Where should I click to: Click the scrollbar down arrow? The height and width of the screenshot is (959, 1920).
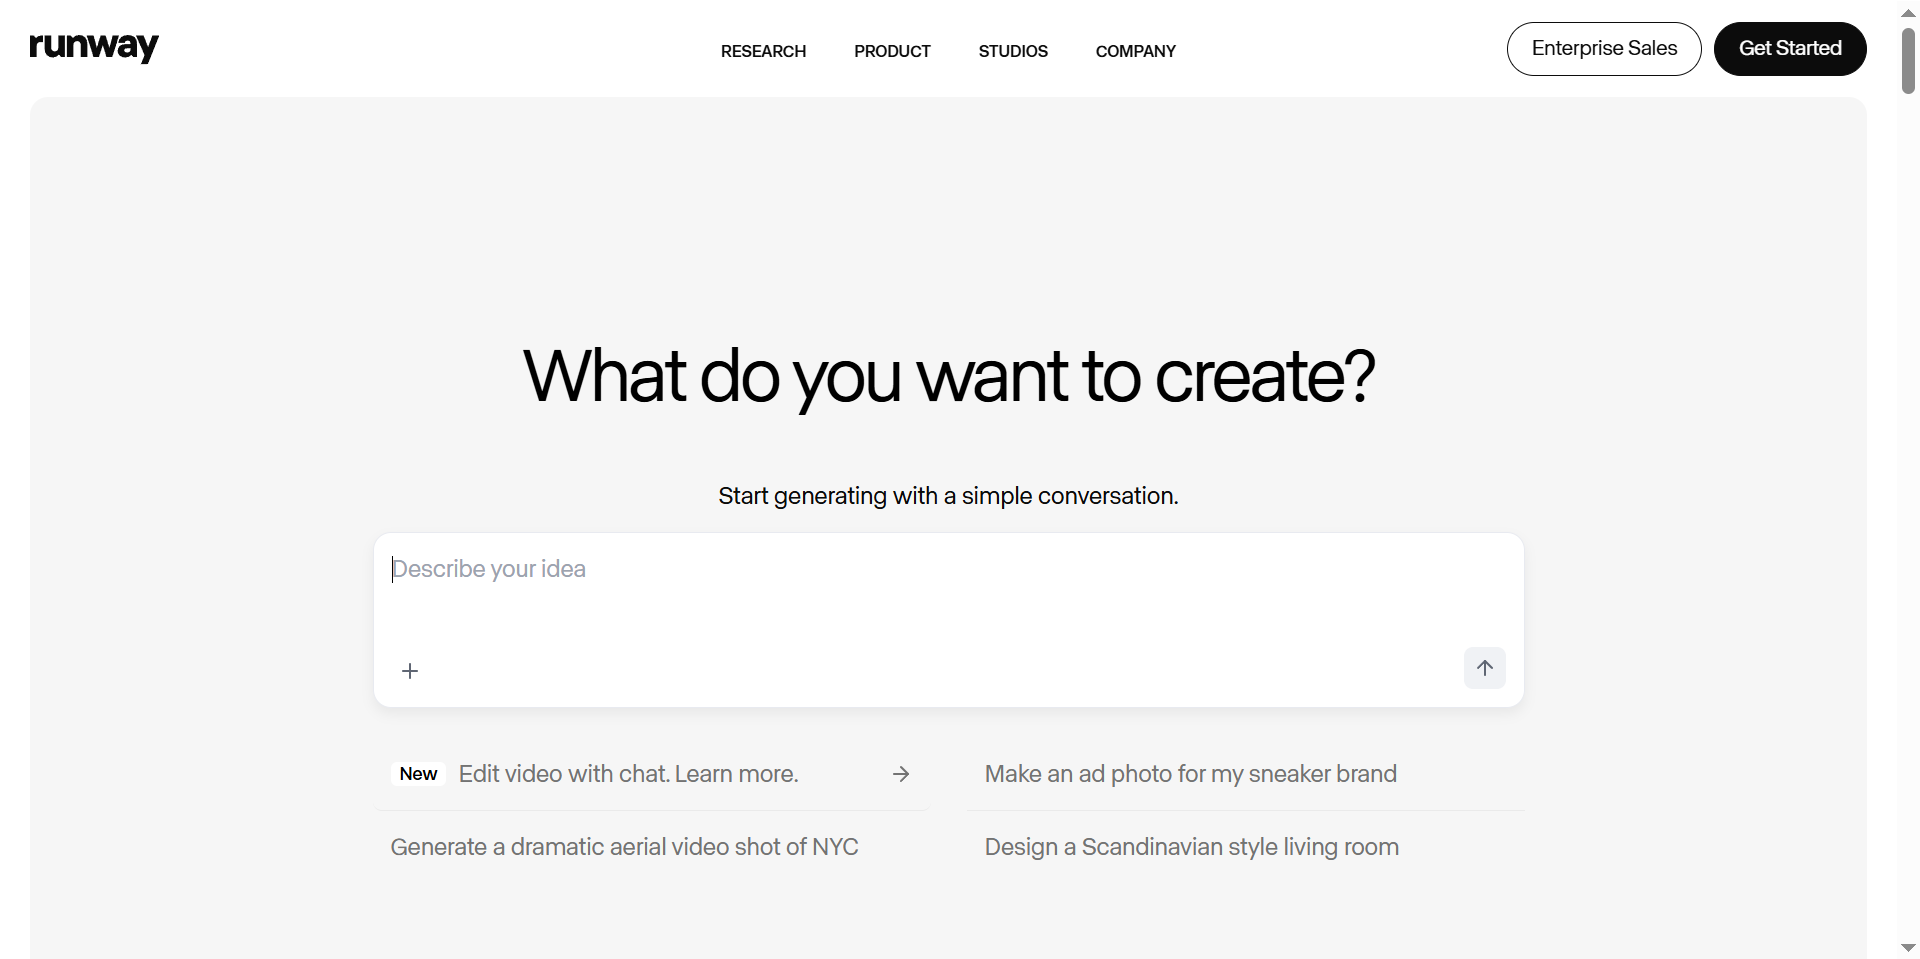tap(1908, 947)
